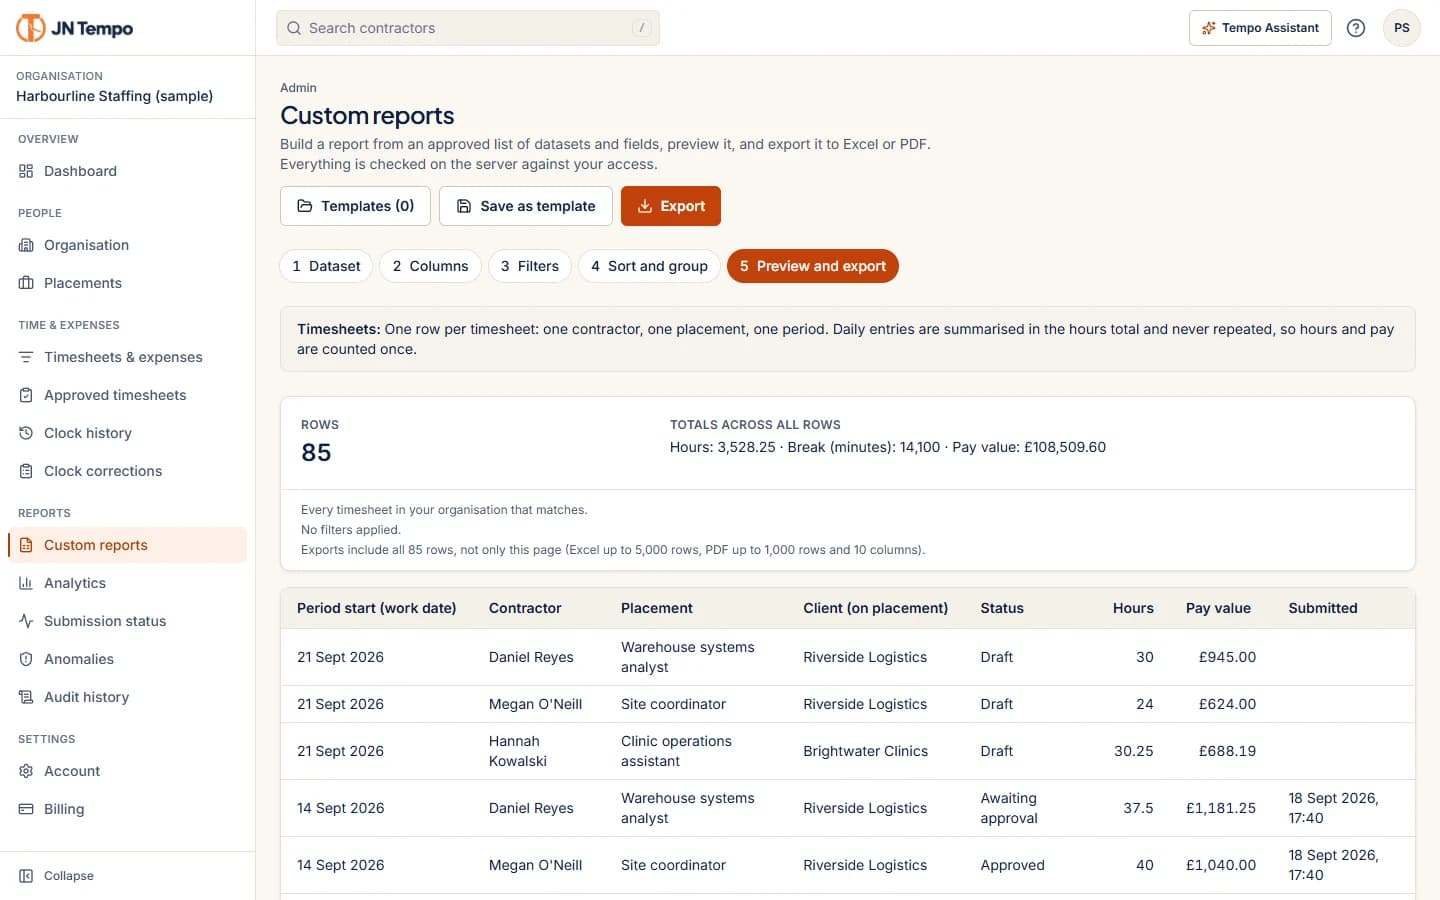This screenshot has height=900, width=1440.
Task: Click the Contractor column header
Action: 525,608
